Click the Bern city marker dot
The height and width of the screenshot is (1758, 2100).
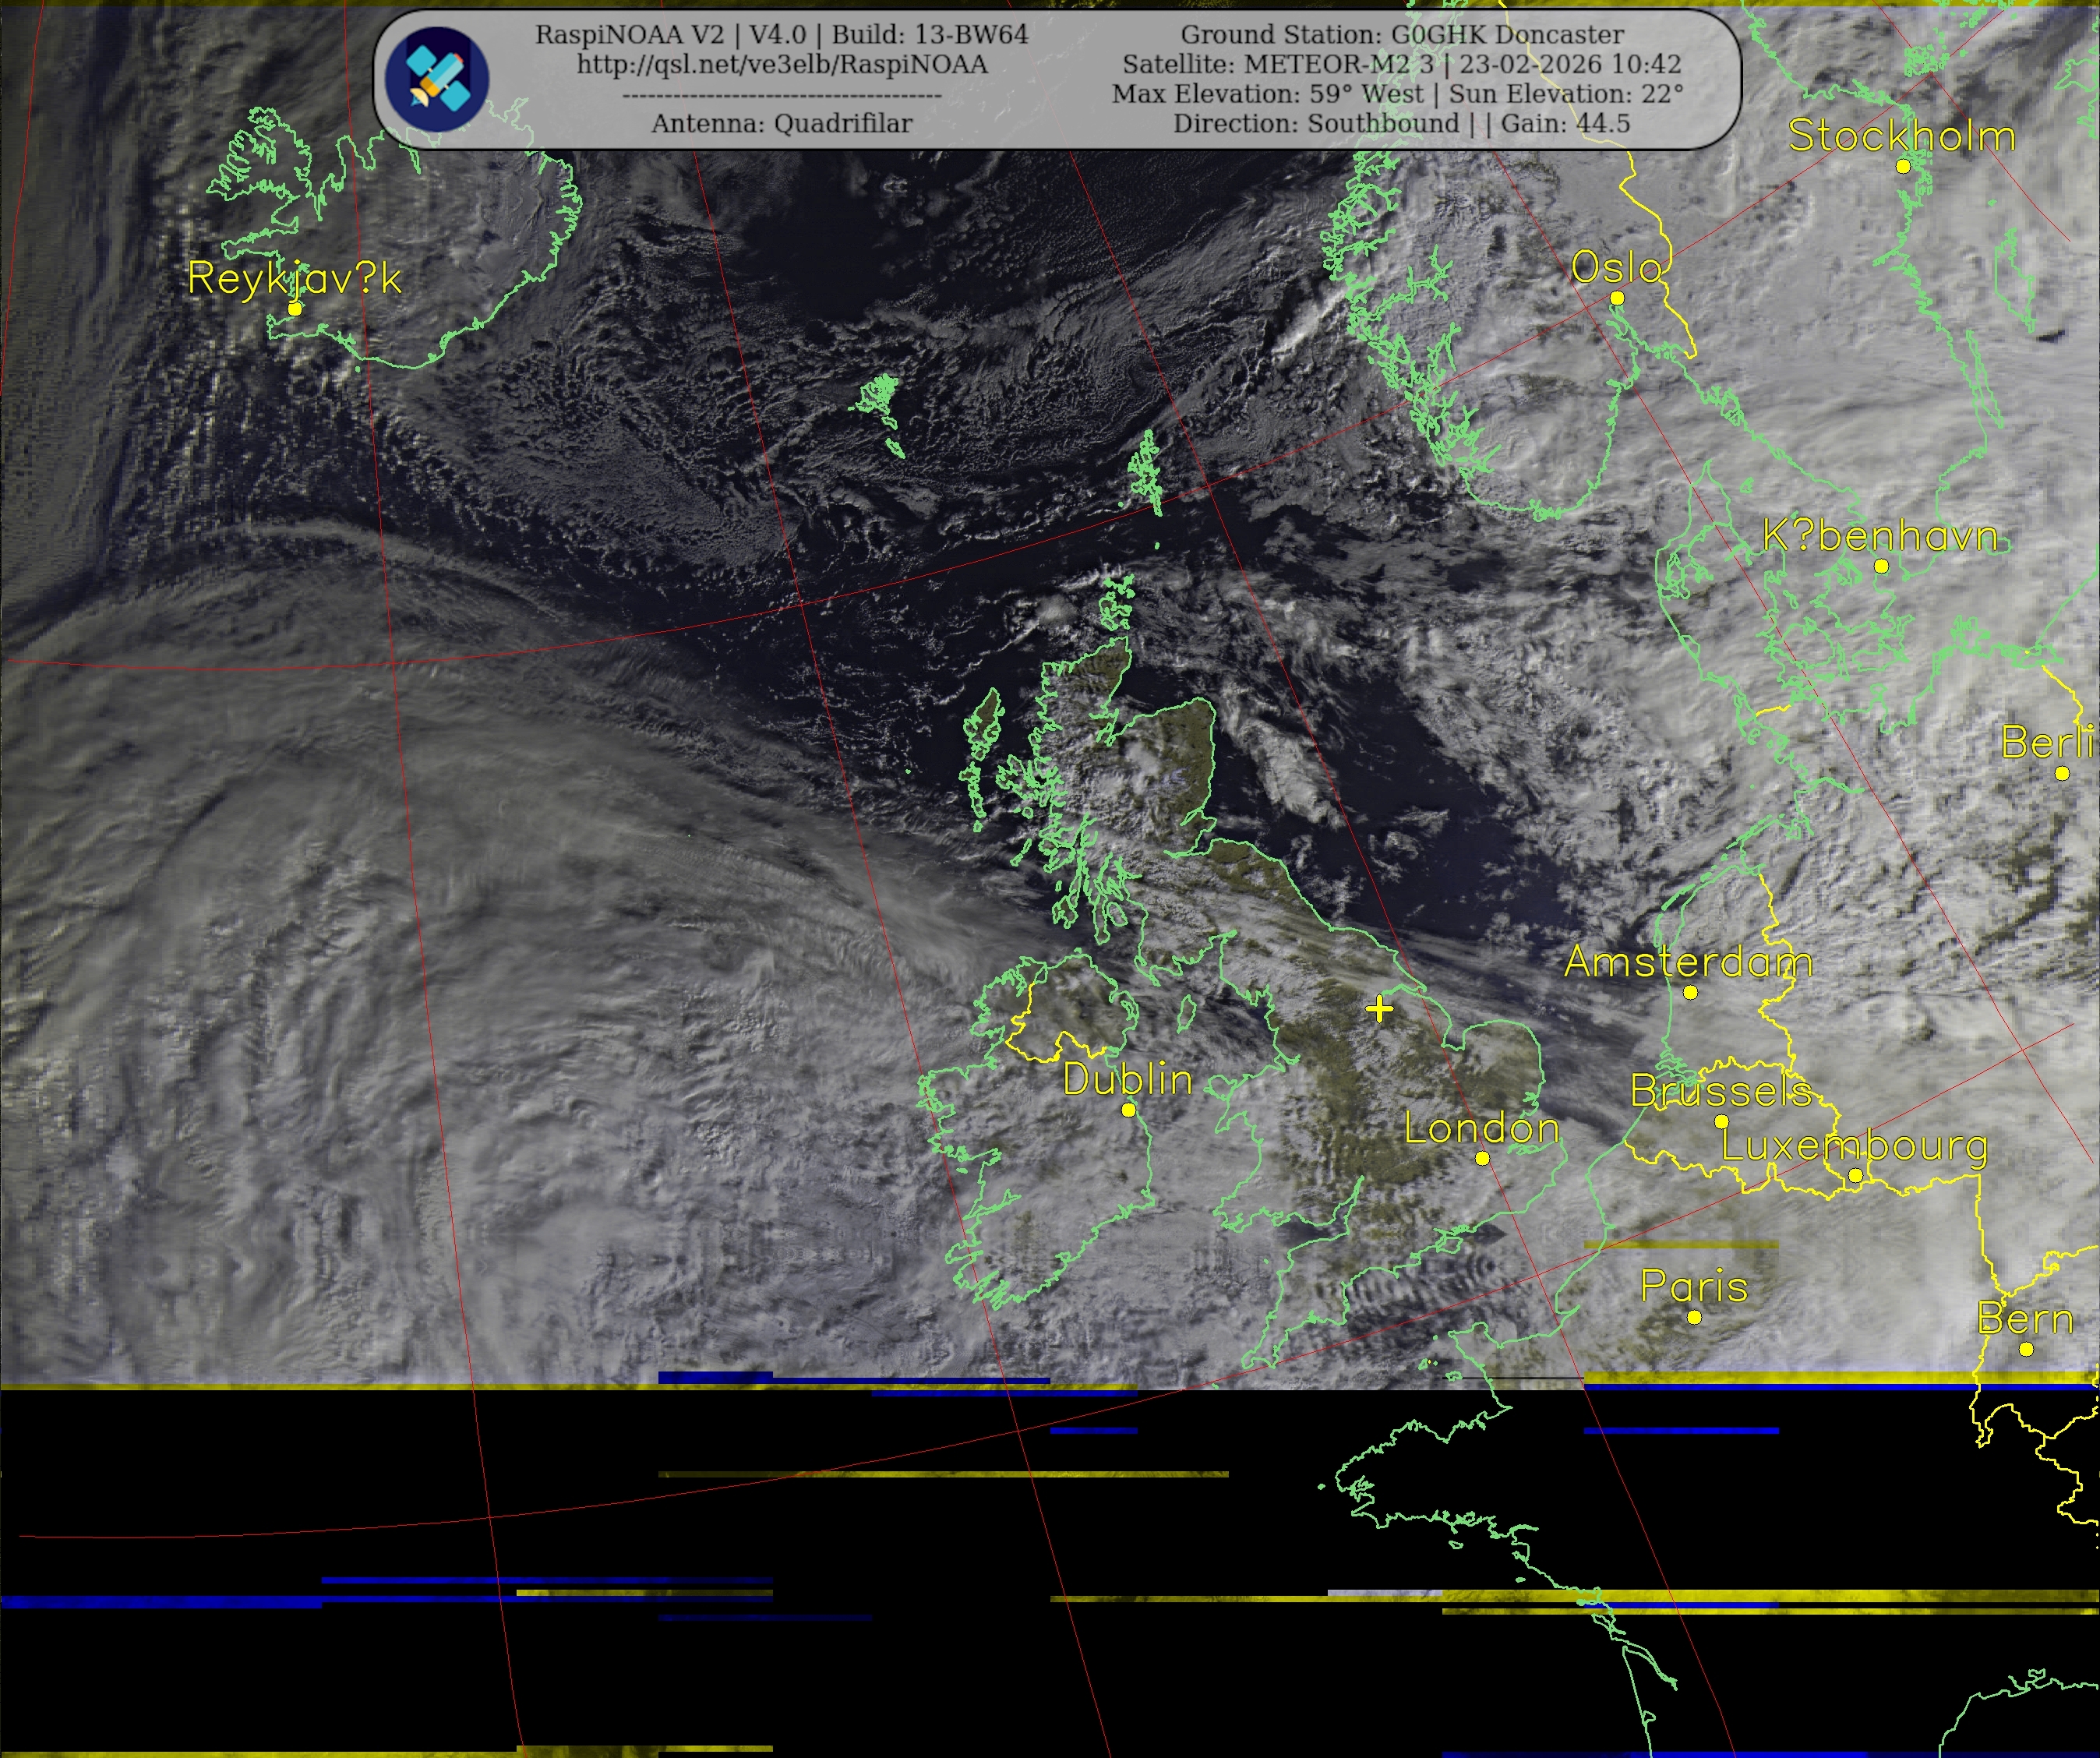tap(2026, 1349)
